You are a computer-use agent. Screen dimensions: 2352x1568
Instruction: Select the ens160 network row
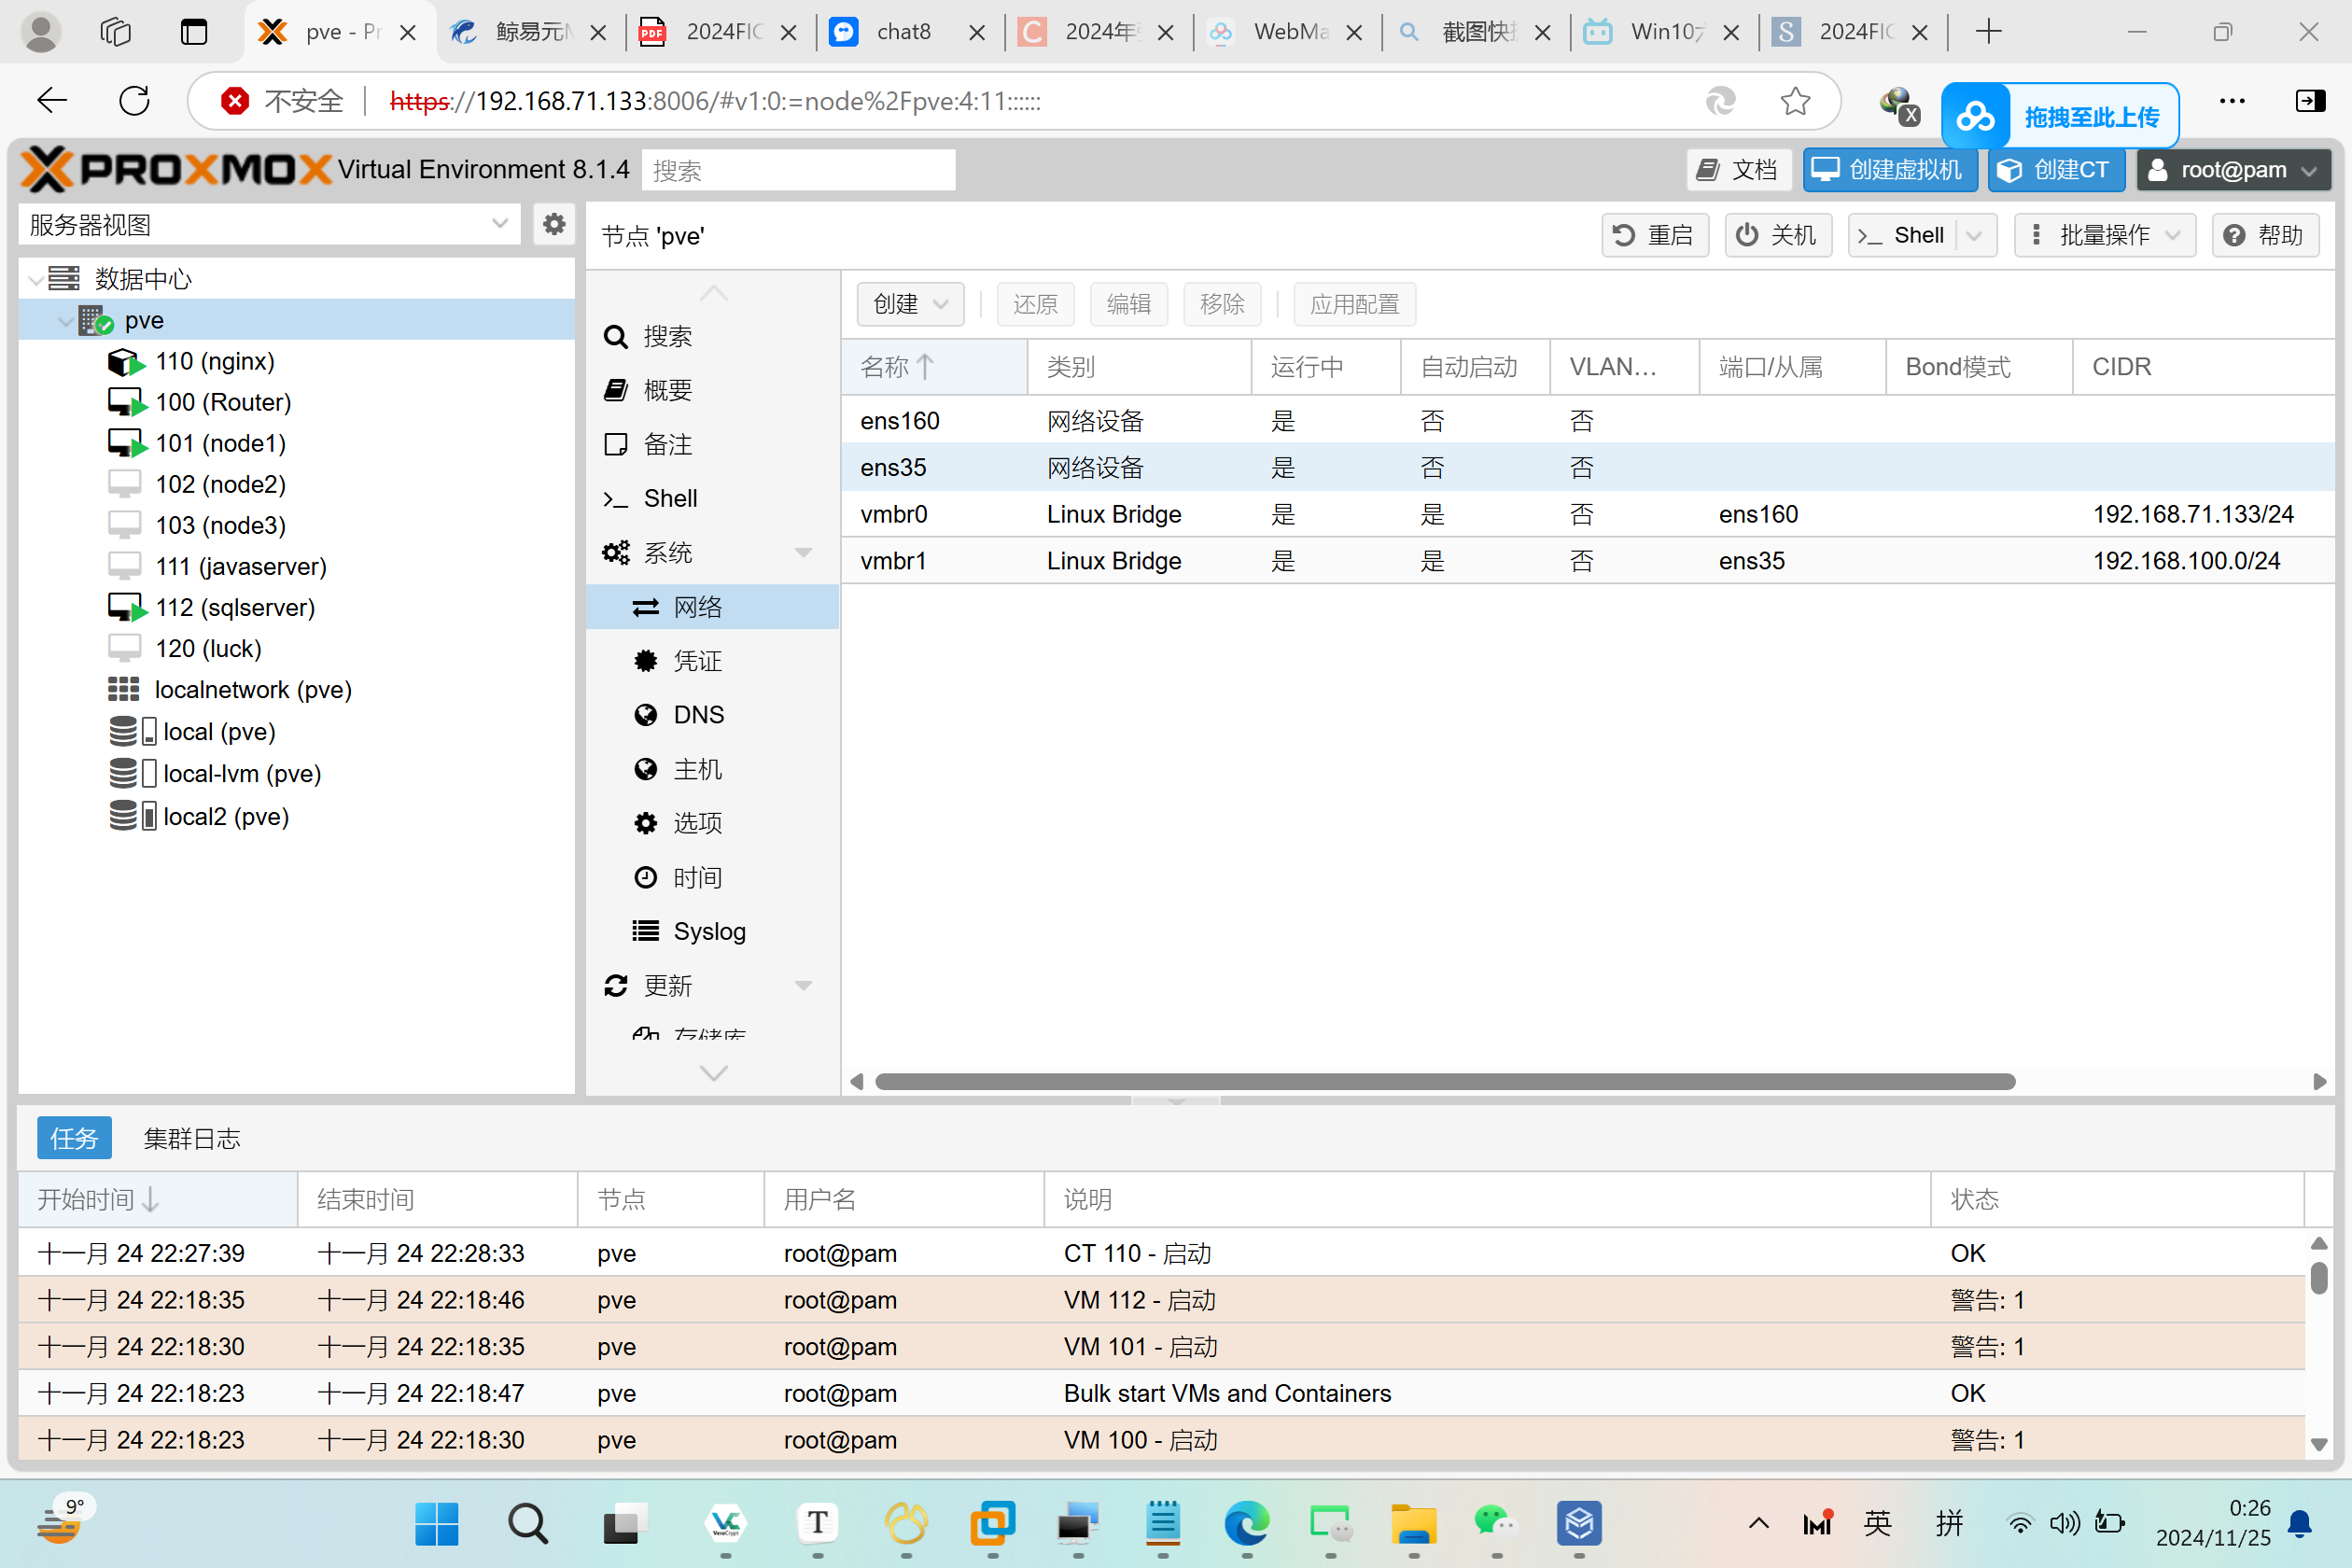(x=1588, y=421)
